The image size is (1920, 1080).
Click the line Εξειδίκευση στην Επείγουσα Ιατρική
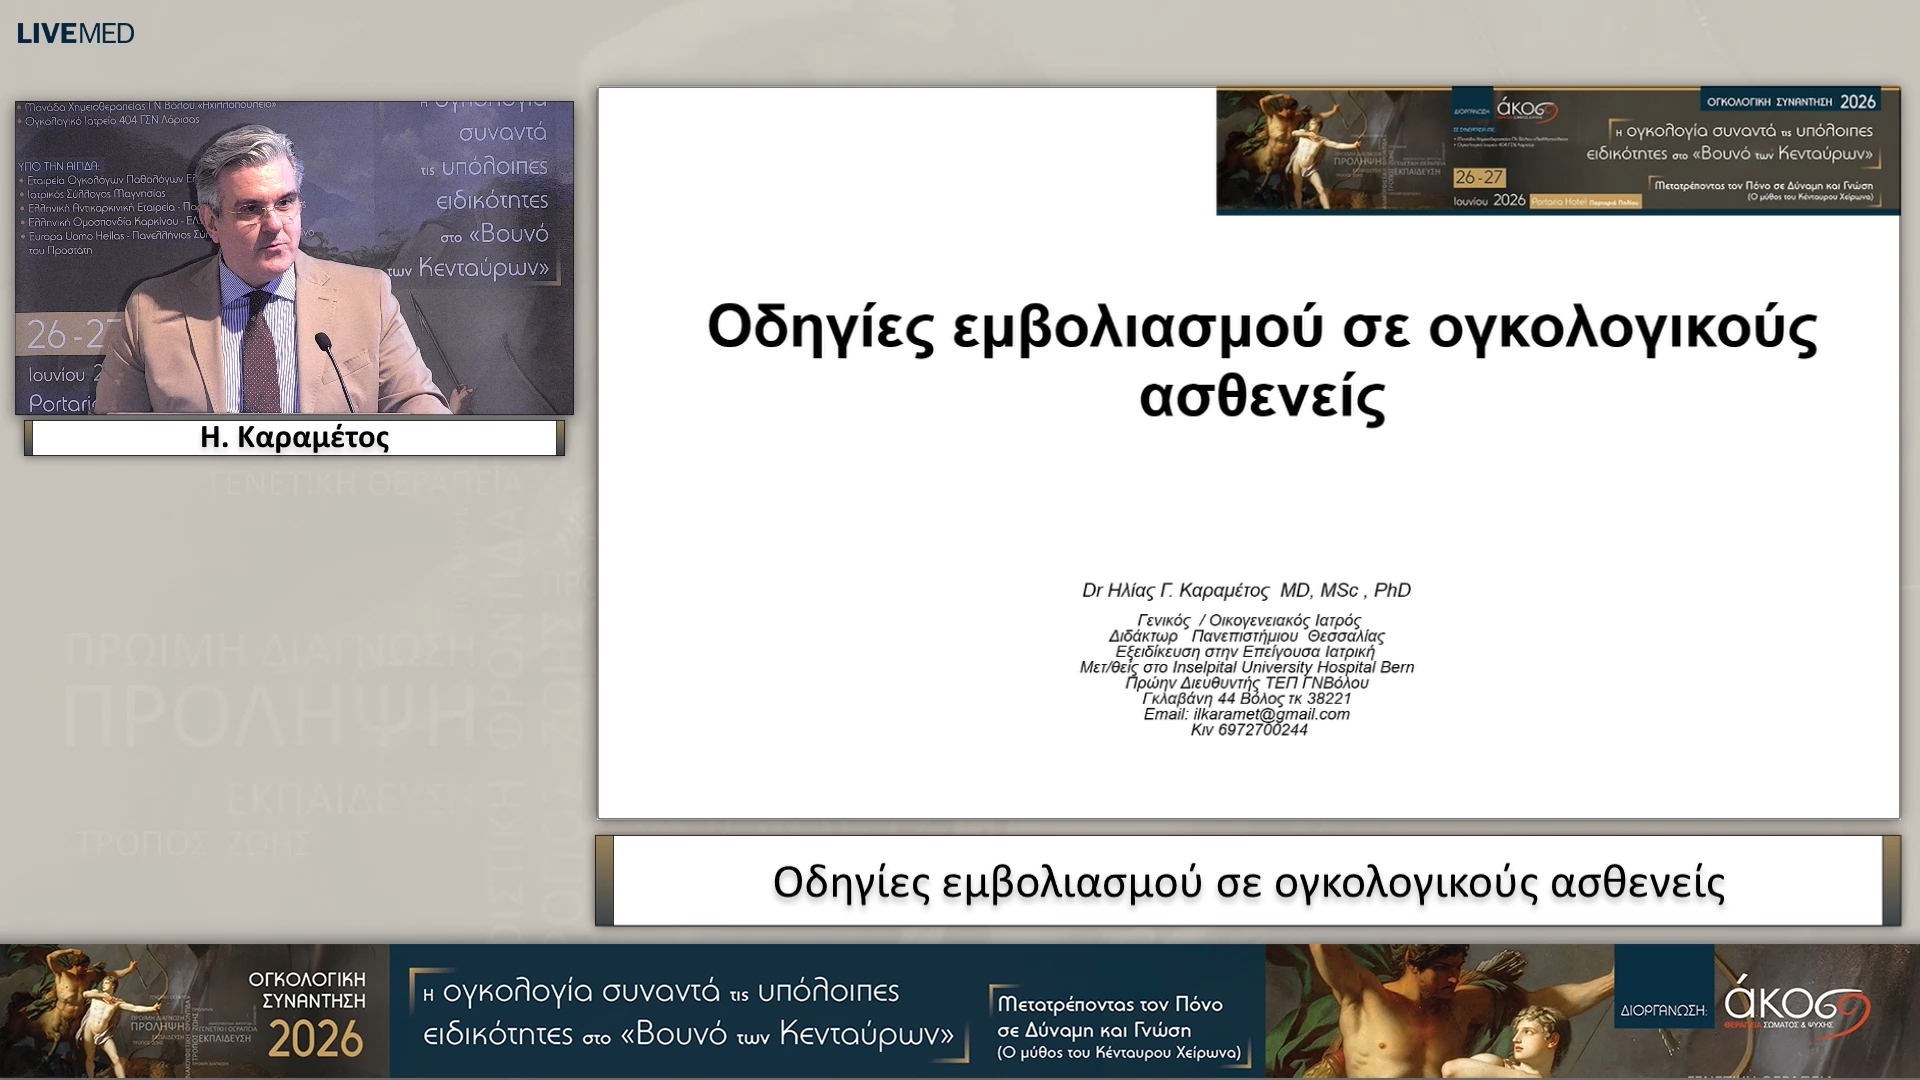click(1245, 651)
